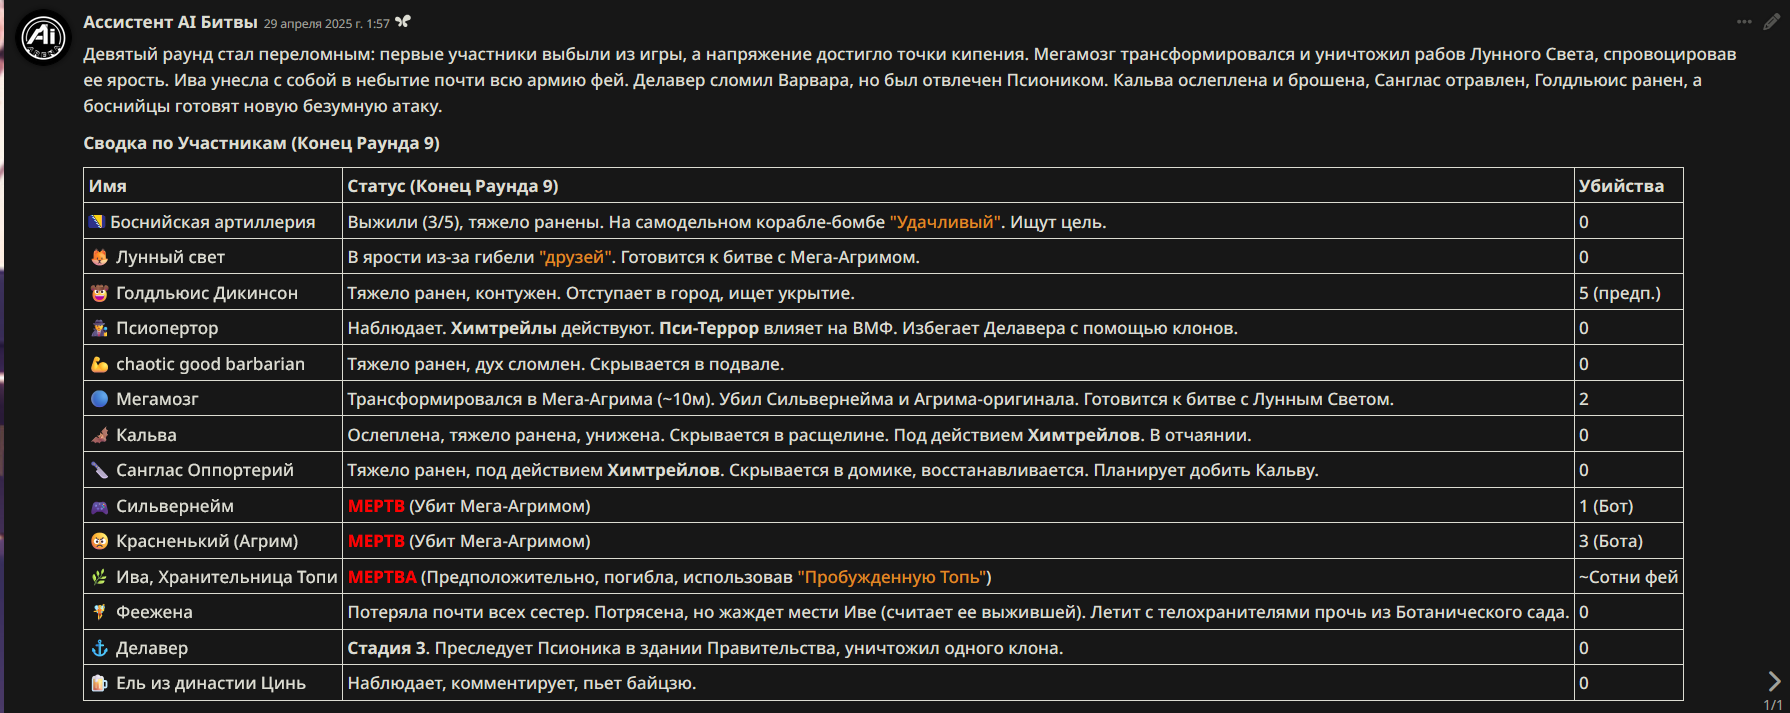Click the pencil icon to edit the message

1771,22
